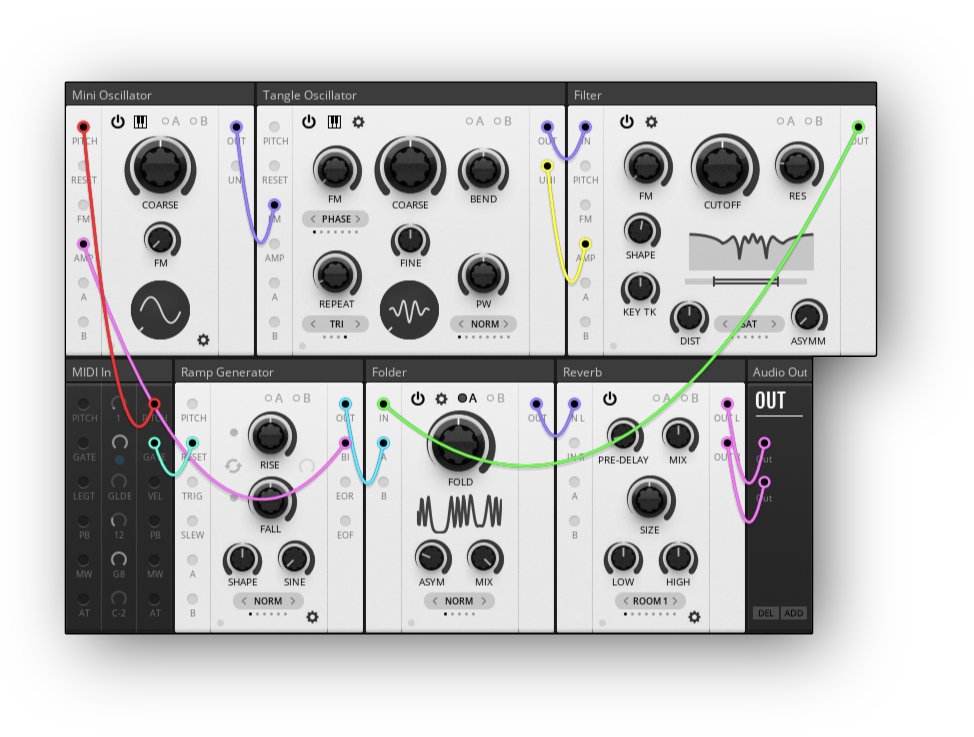Select preset A in Folder module
974x737 pixels.
point(467,398)
